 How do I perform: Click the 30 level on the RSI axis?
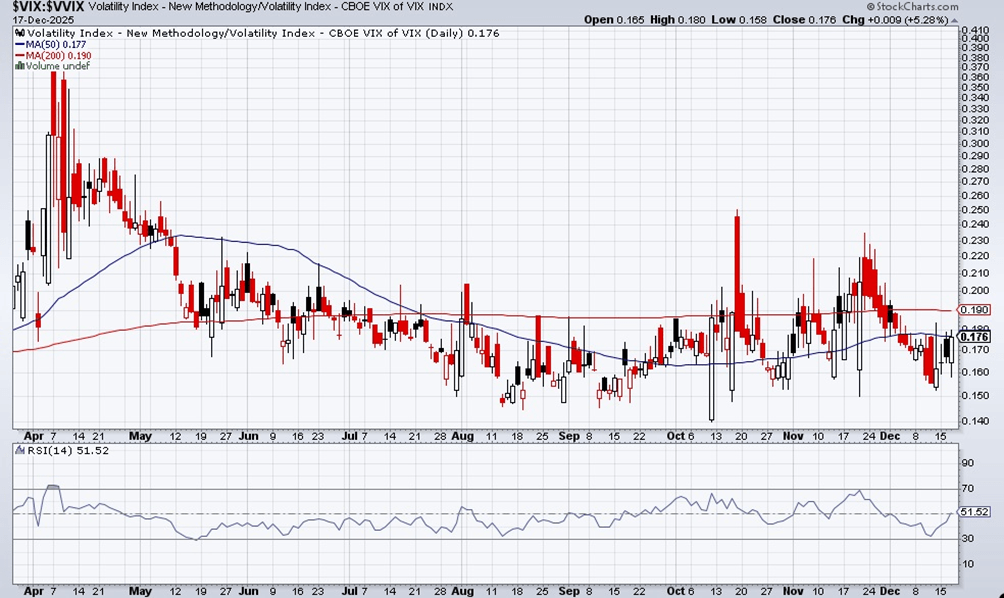[968, 538]
